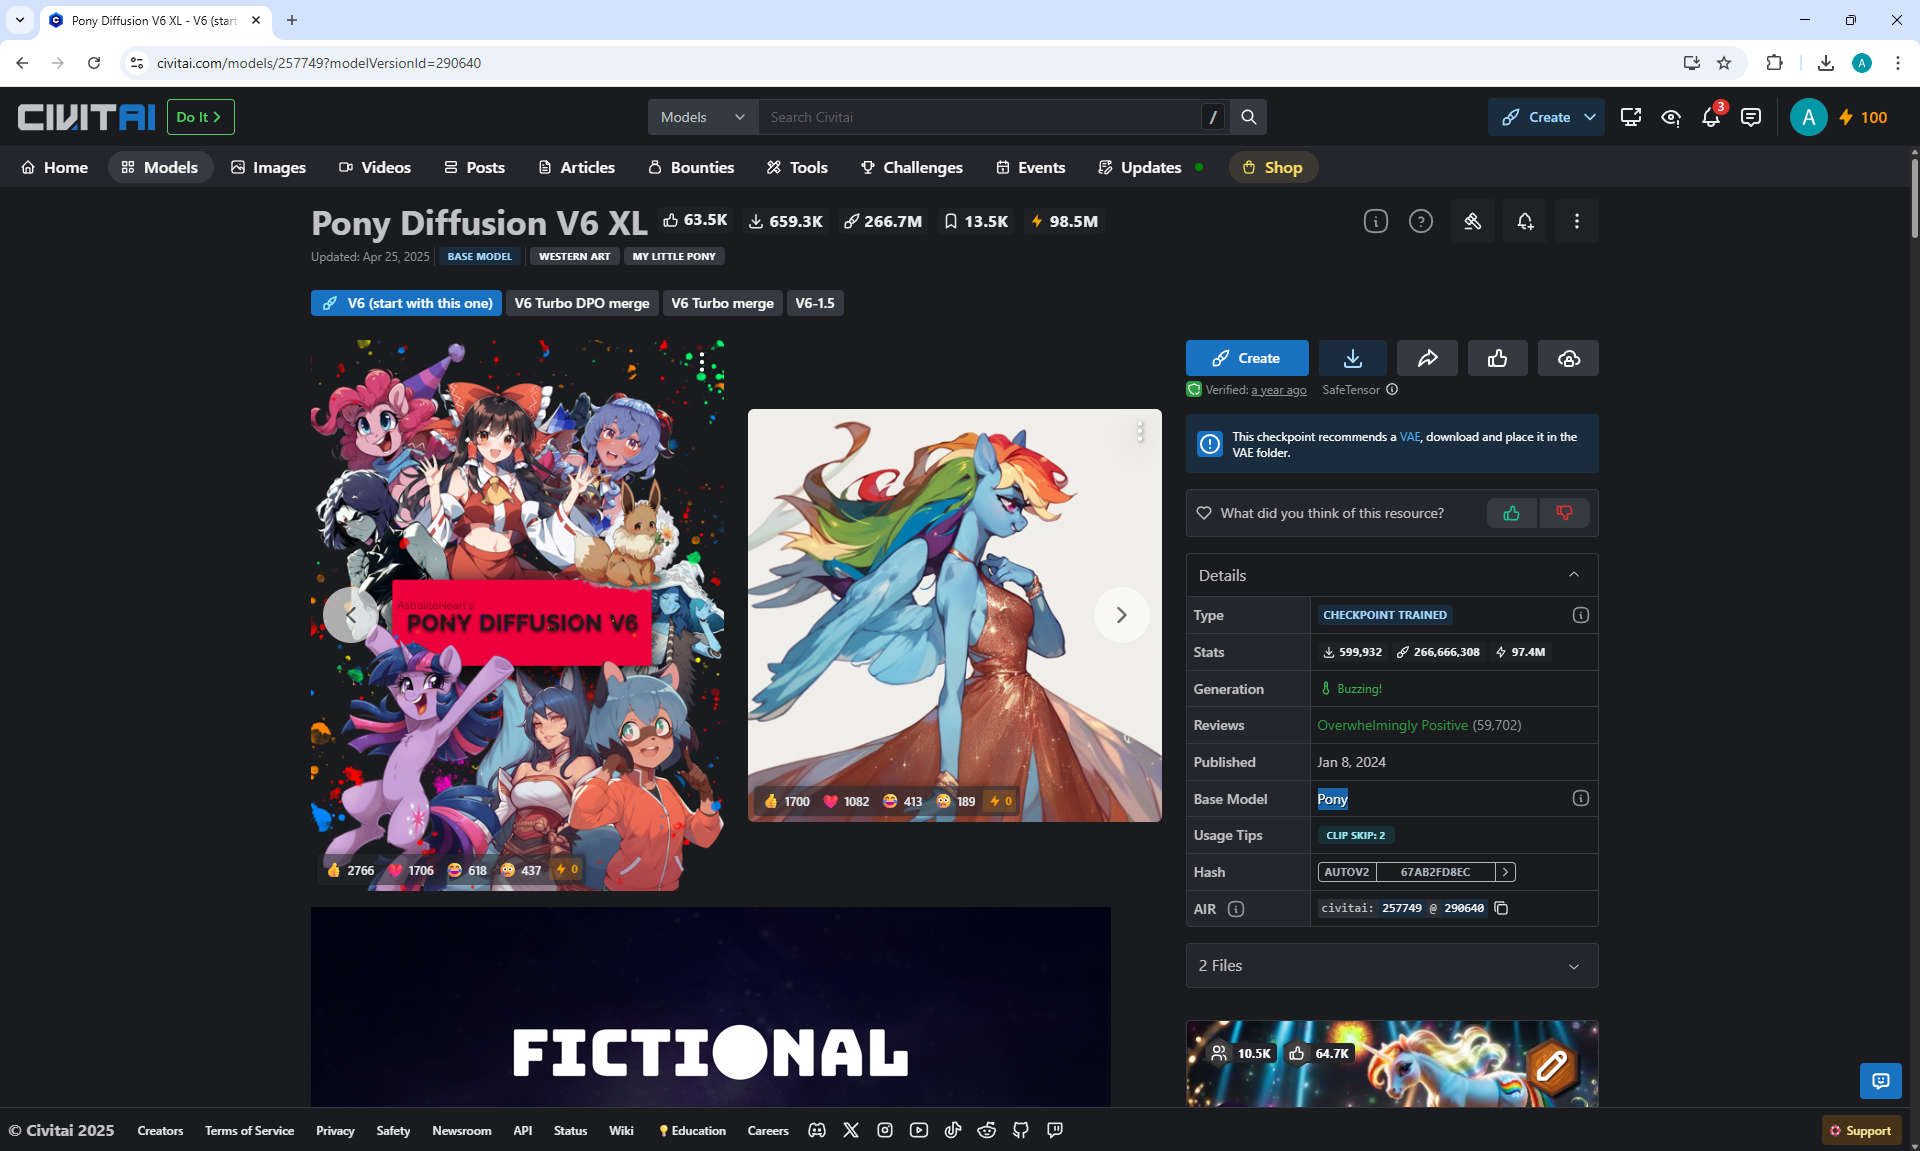This screenshot has height=1151, width=1920.
Task: Open the model page three-dot menu
Action: (x=1577, y=221)
